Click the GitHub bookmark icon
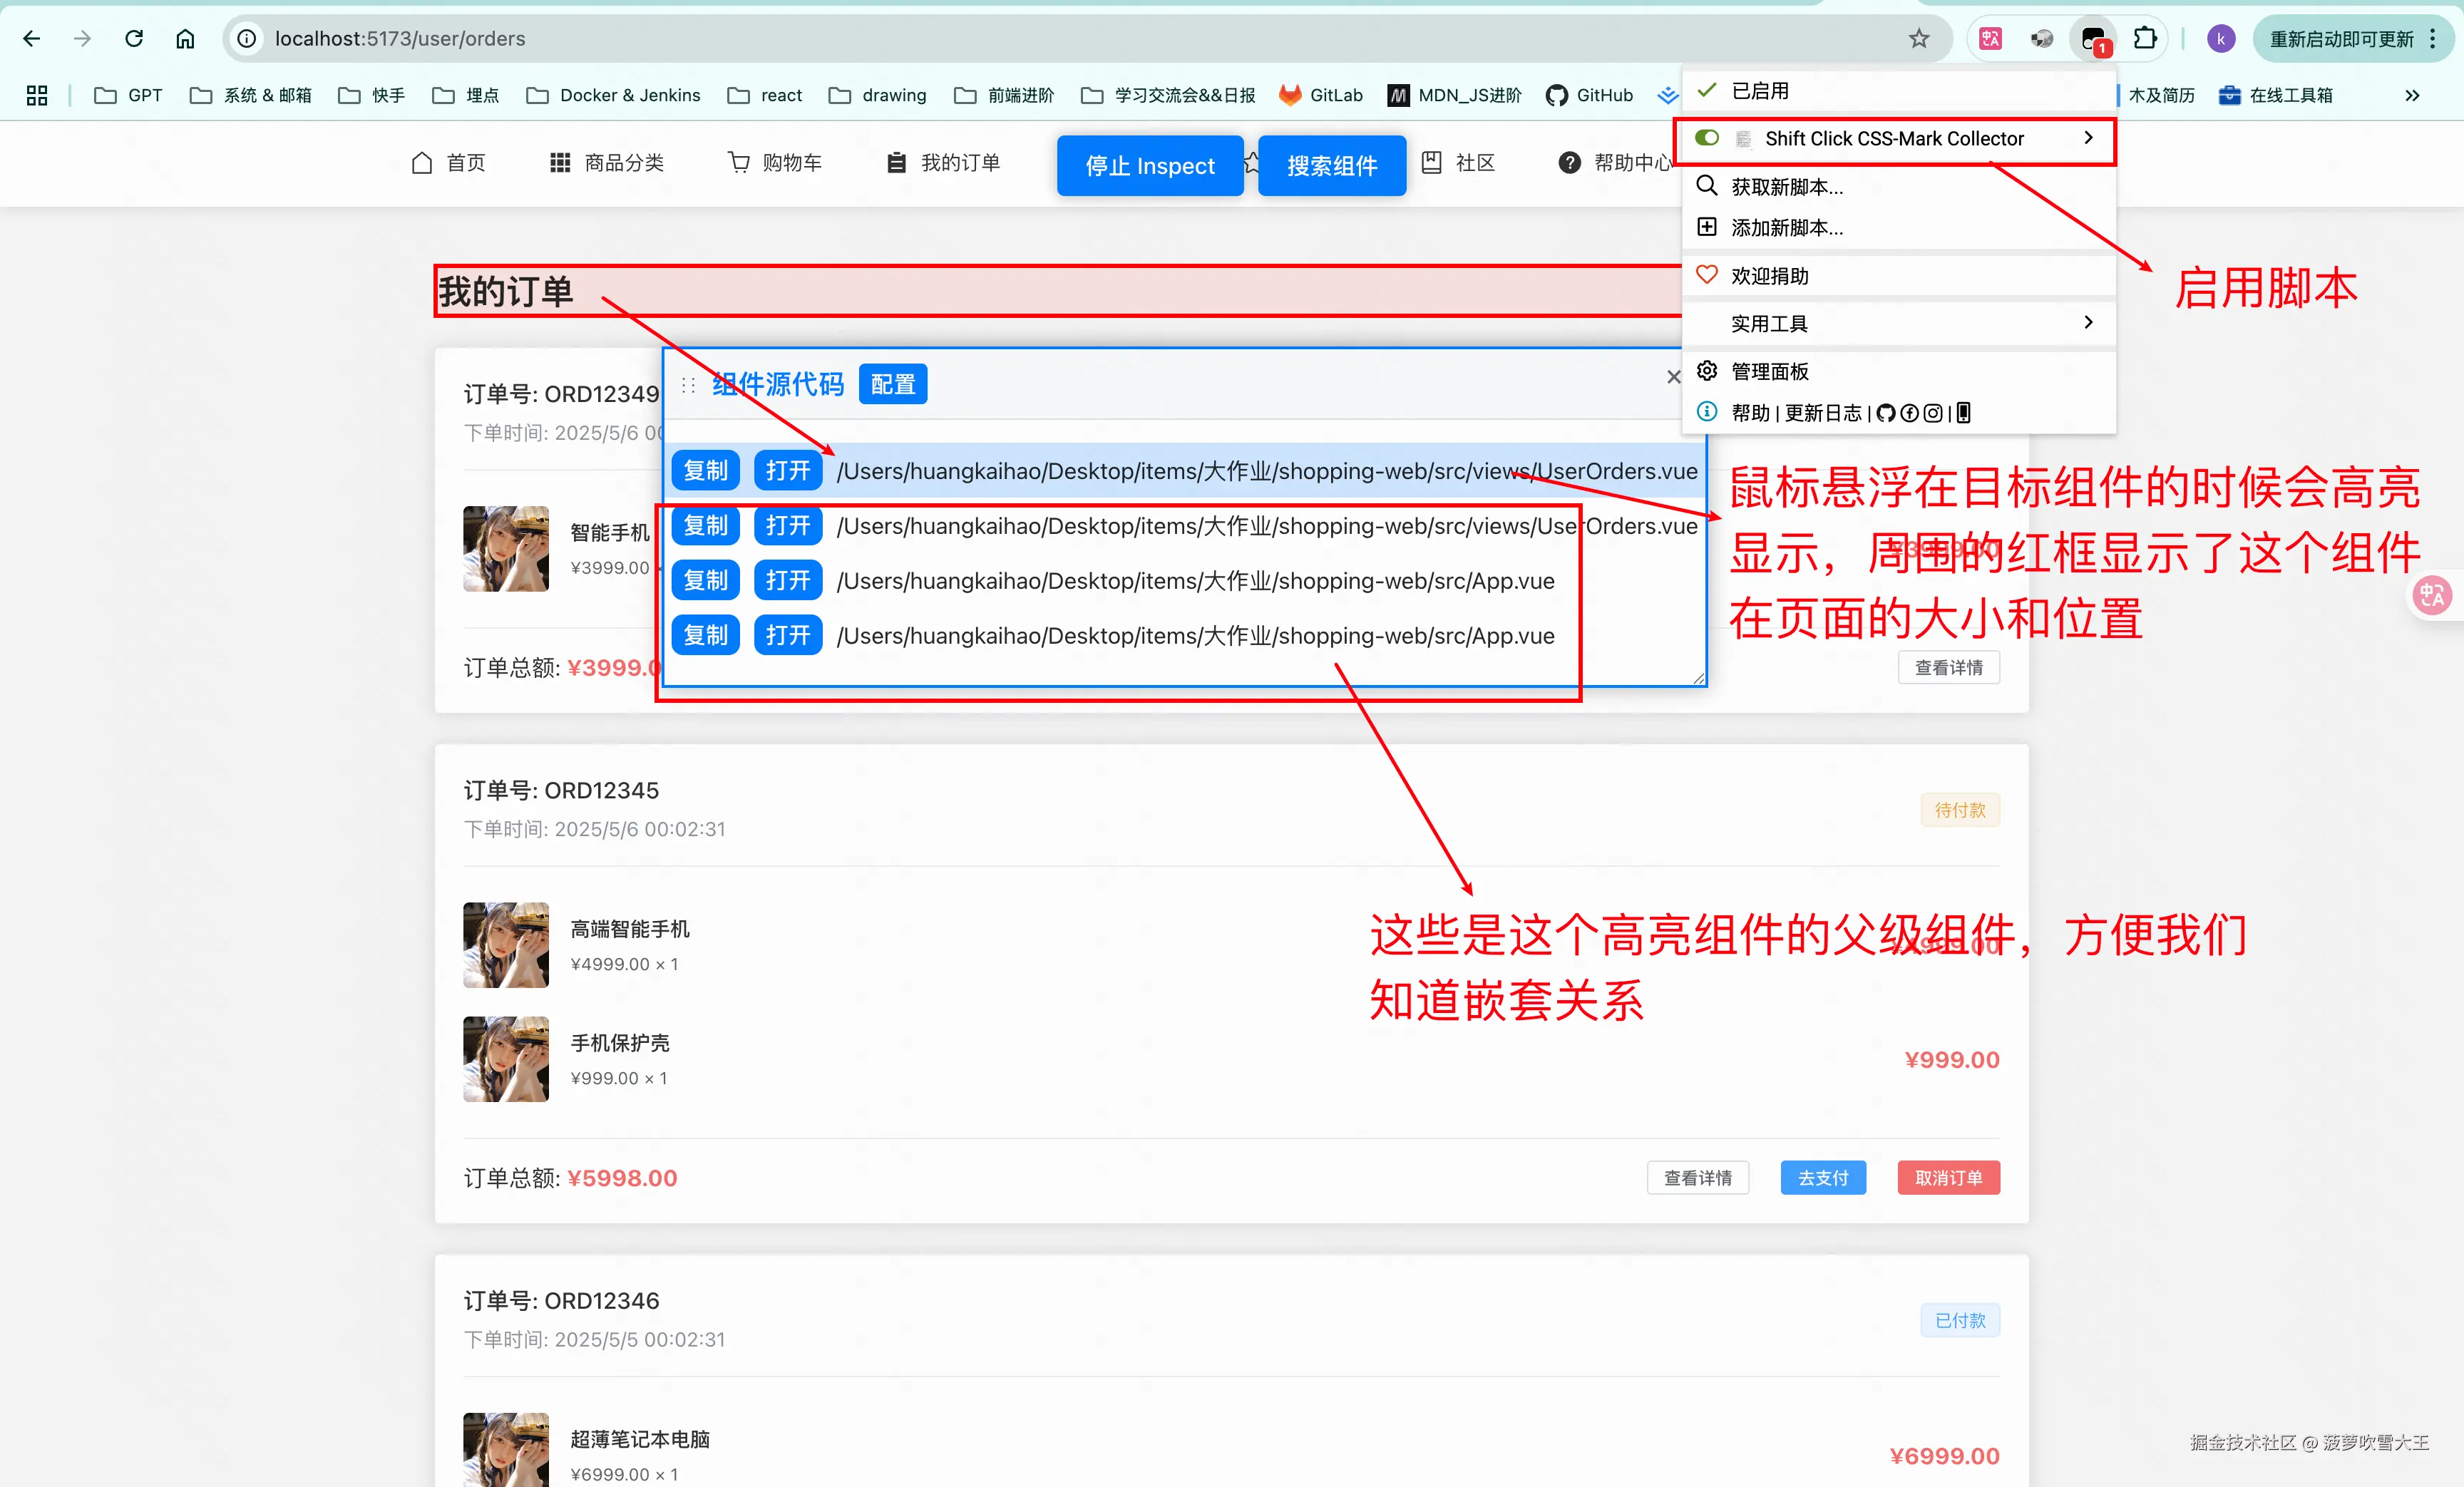 click(x=1556, y=95)
